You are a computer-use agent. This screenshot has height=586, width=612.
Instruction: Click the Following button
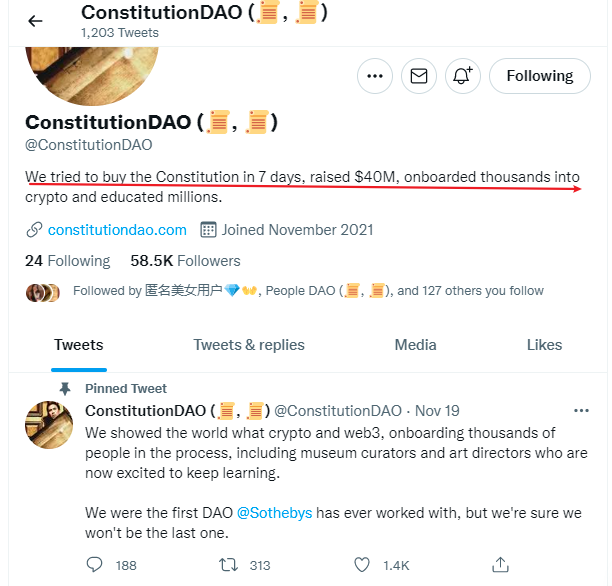point(539,76)
